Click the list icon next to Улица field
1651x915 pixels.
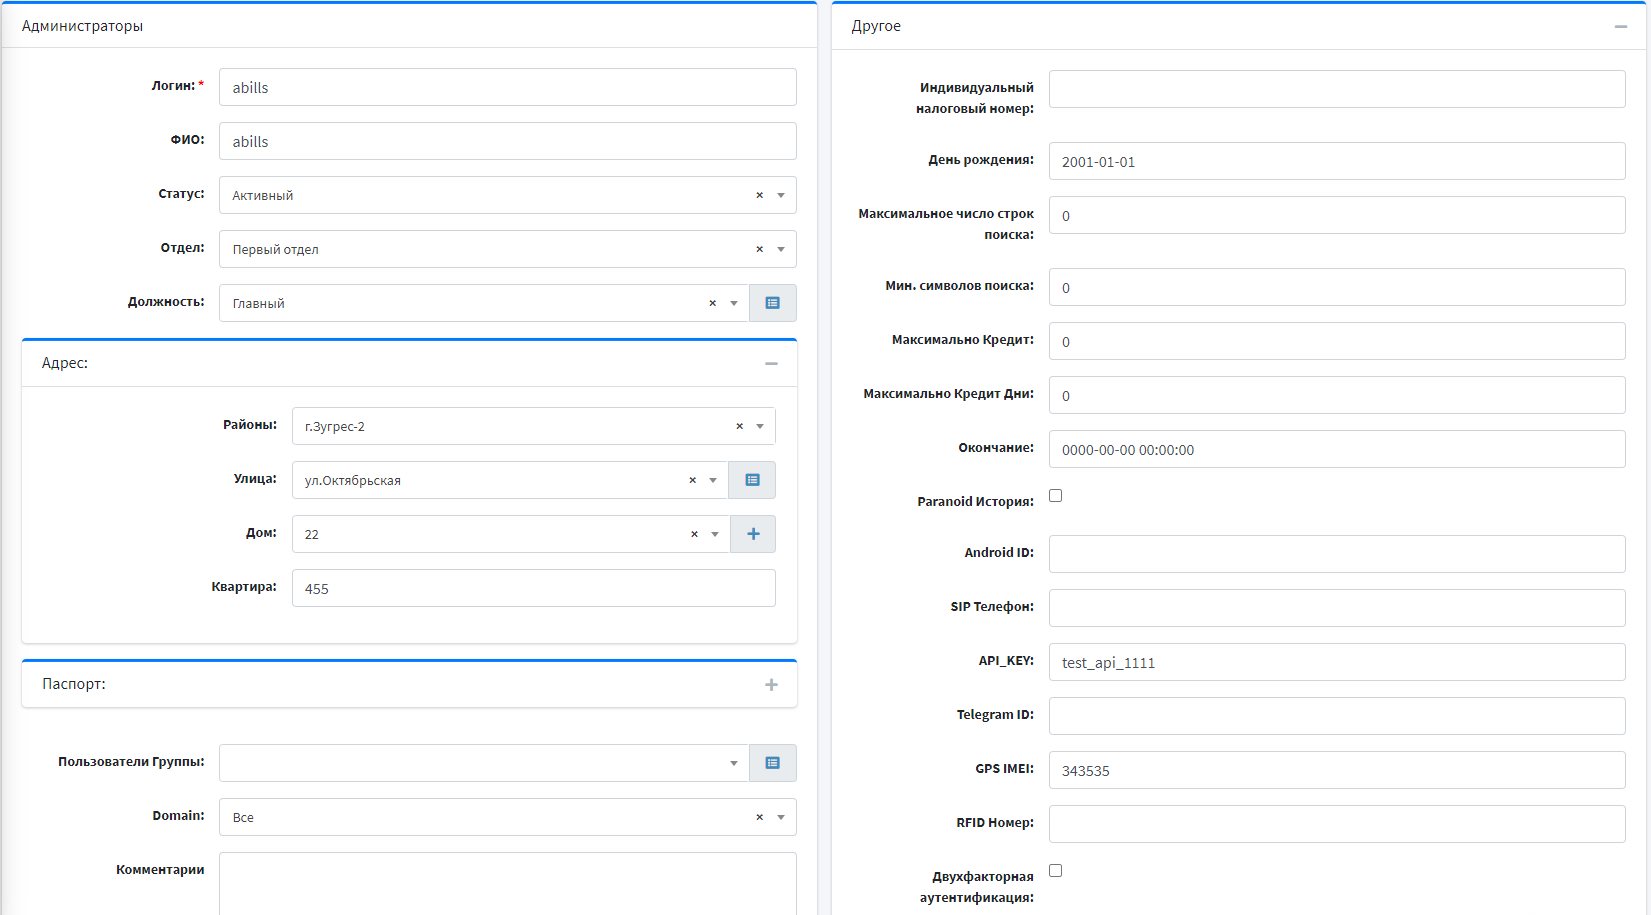tap(752, 480)
